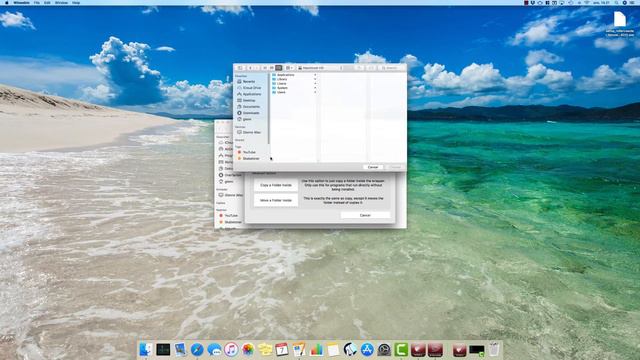Screen dimensions: 640x360
Task: Switch to icon view in dialog toolbar
Action: pos(264,68)
